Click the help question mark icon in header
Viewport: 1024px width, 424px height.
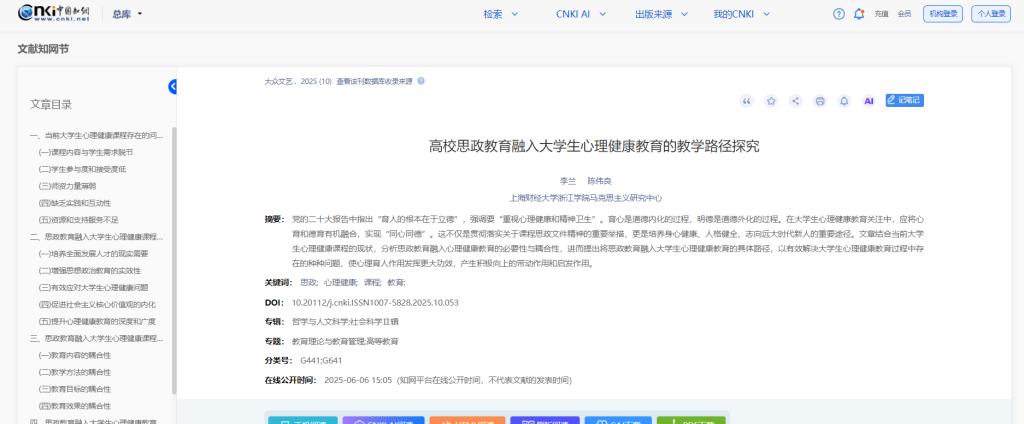[x=839, y=14]
